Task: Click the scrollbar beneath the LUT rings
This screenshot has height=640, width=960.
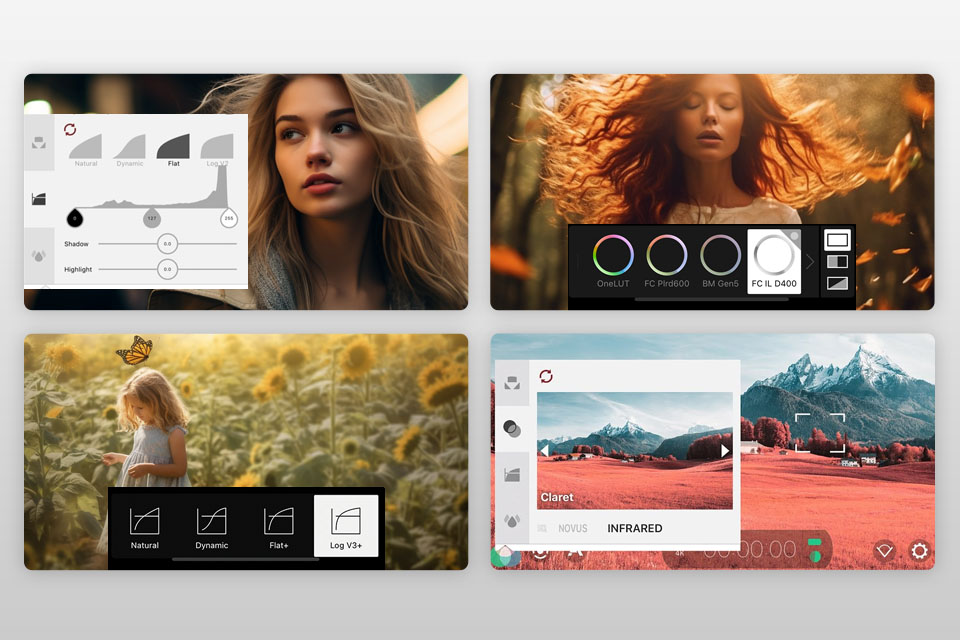Action: [711, 299]
